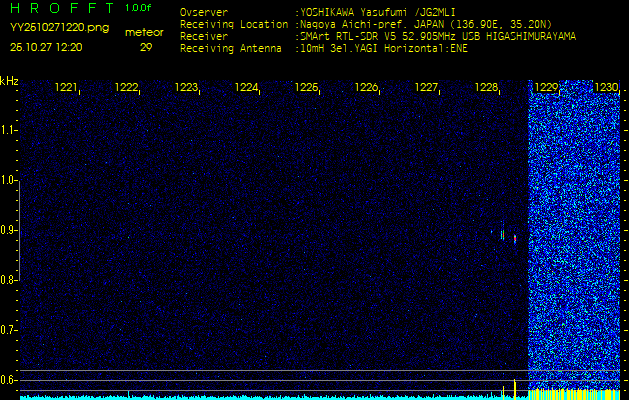The height and width of the screenshot is (400, 629).
Task: Select the 1224 time marker
Action: click(x=247, y=88)
